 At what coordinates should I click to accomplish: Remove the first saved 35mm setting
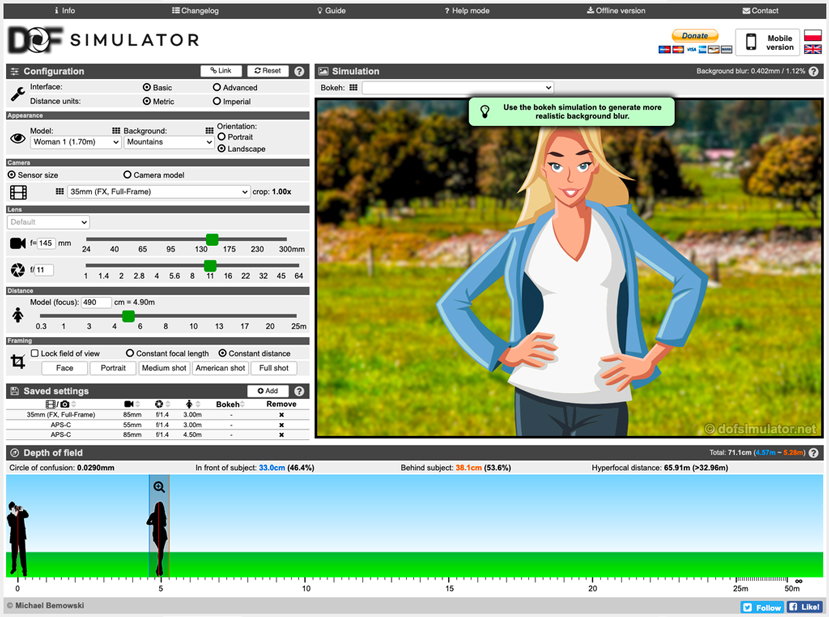281,414
